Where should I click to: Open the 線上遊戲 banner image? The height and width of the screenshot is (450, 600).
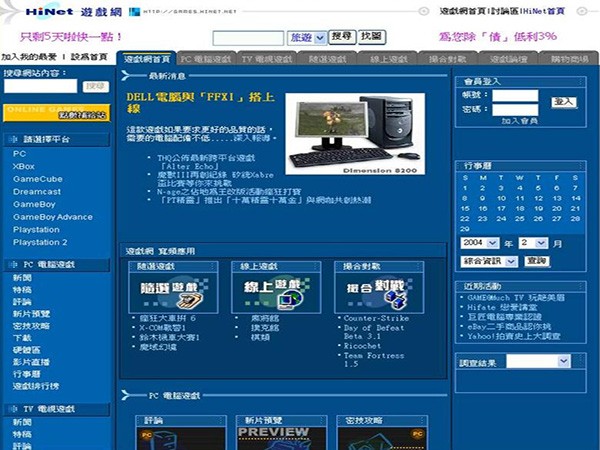[x=276, y=292]
